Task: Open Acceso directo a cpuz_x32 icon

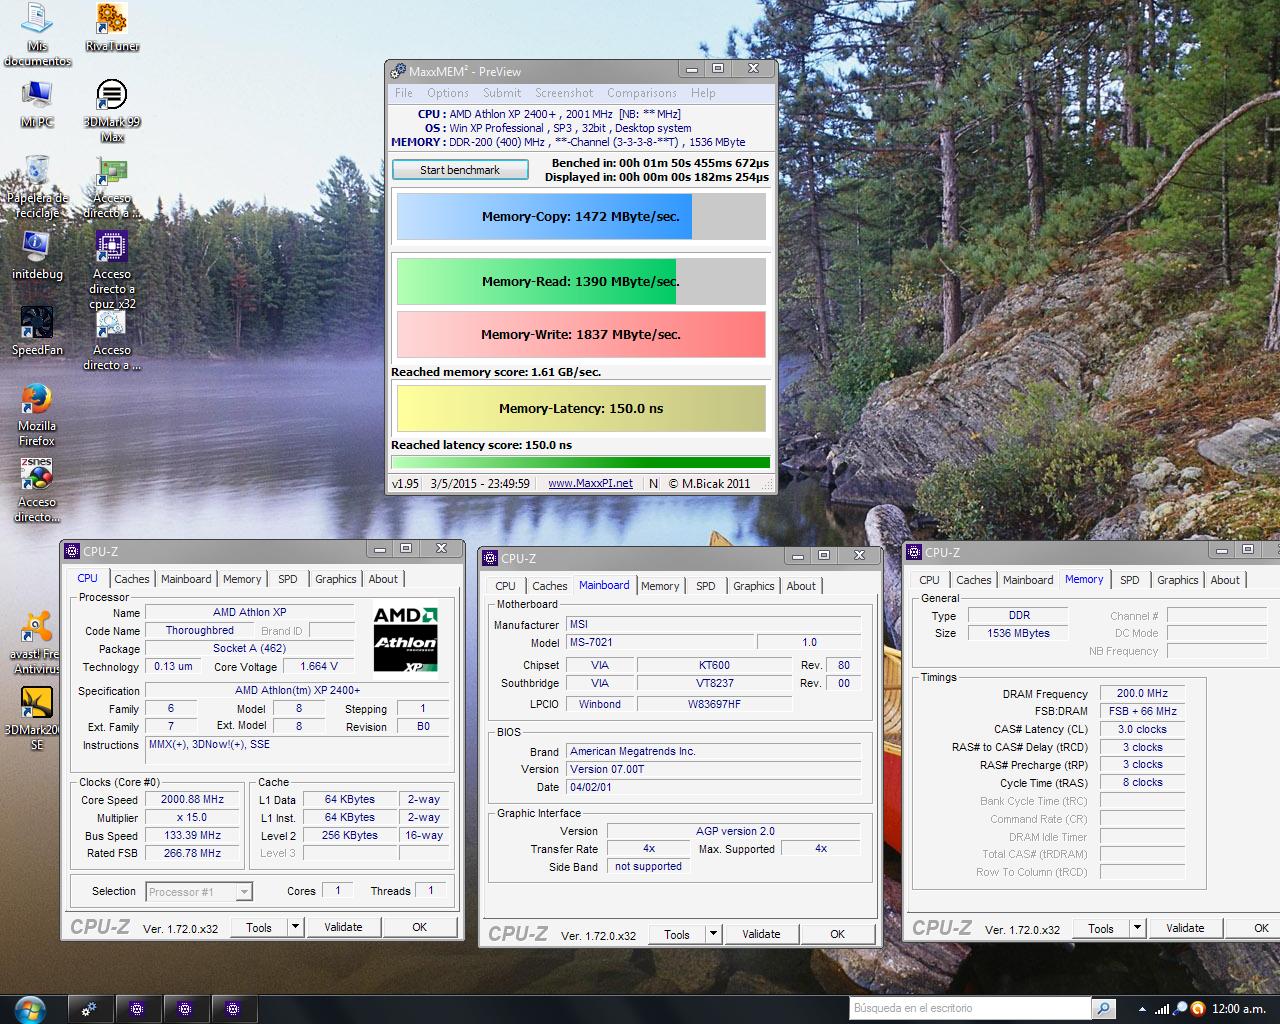Action: tap(112, 270)
